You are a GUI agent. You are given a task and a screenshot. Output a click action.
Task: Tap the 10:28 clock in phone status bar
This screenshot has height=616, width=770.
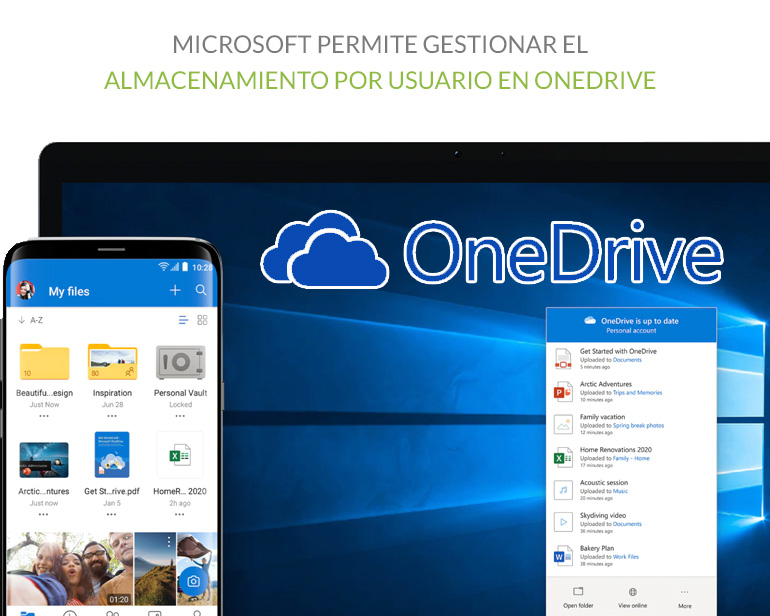point(202,268)
